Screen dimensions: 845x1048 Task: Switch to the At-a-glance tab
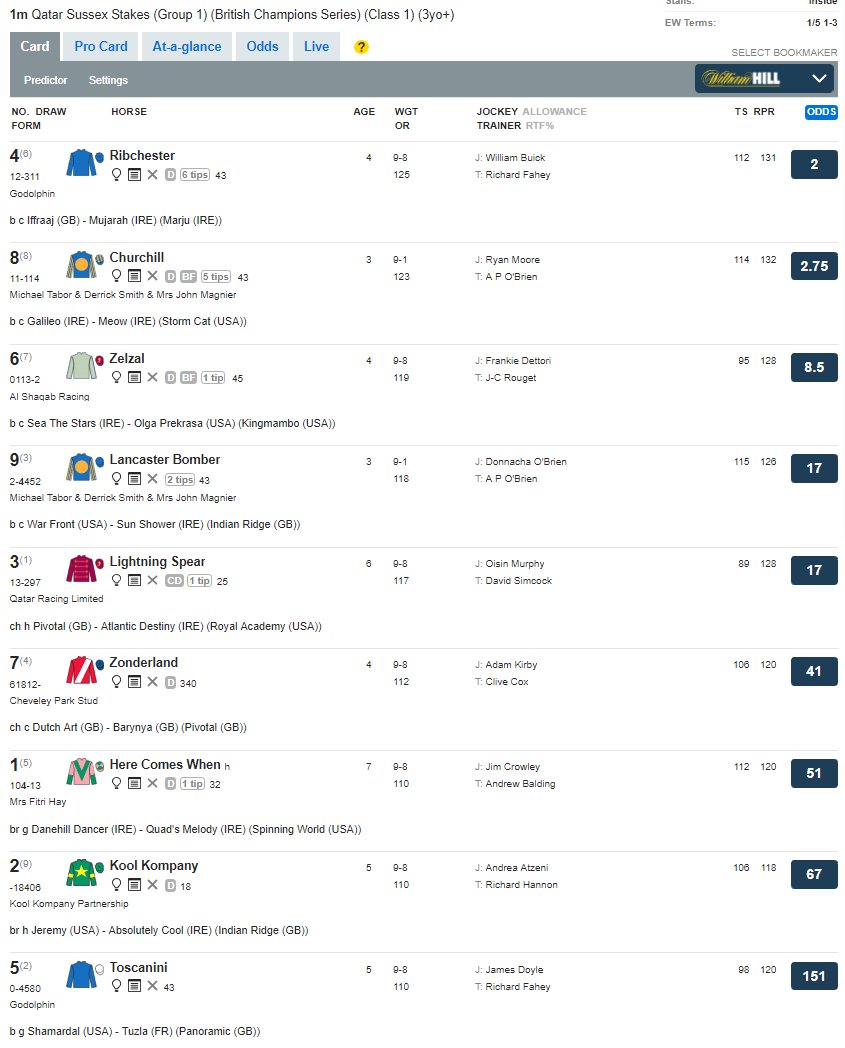tap(187, 46)
